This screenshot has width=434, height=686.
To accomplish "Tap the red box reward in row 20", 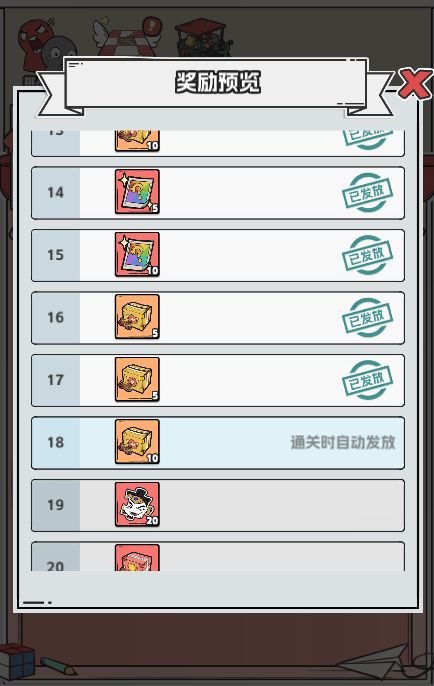I will tap(137, 558).
